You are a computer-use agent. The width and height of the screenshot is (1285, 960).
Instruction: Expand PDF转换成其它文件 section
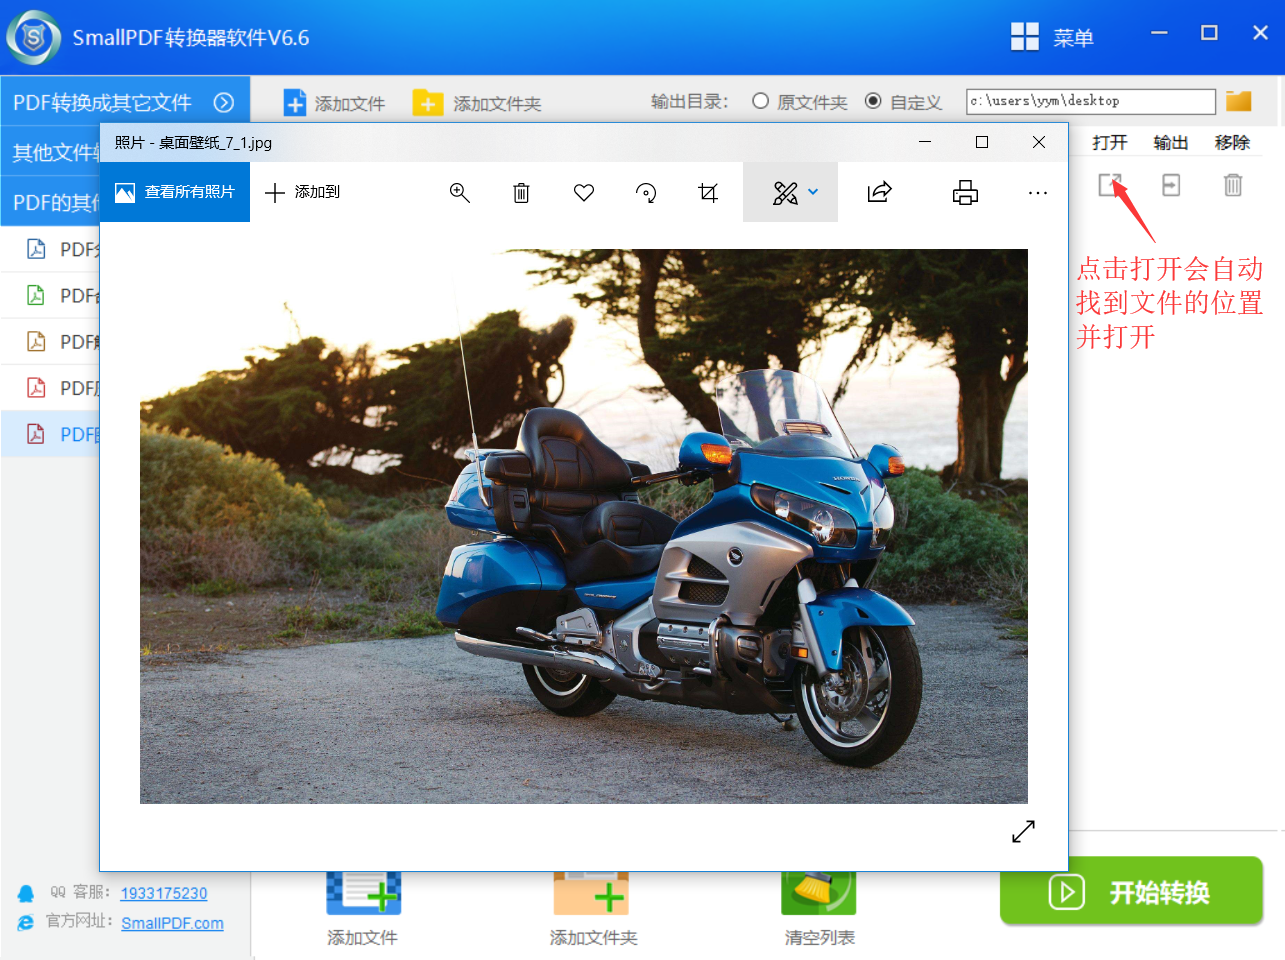click(x=125, y=102)
